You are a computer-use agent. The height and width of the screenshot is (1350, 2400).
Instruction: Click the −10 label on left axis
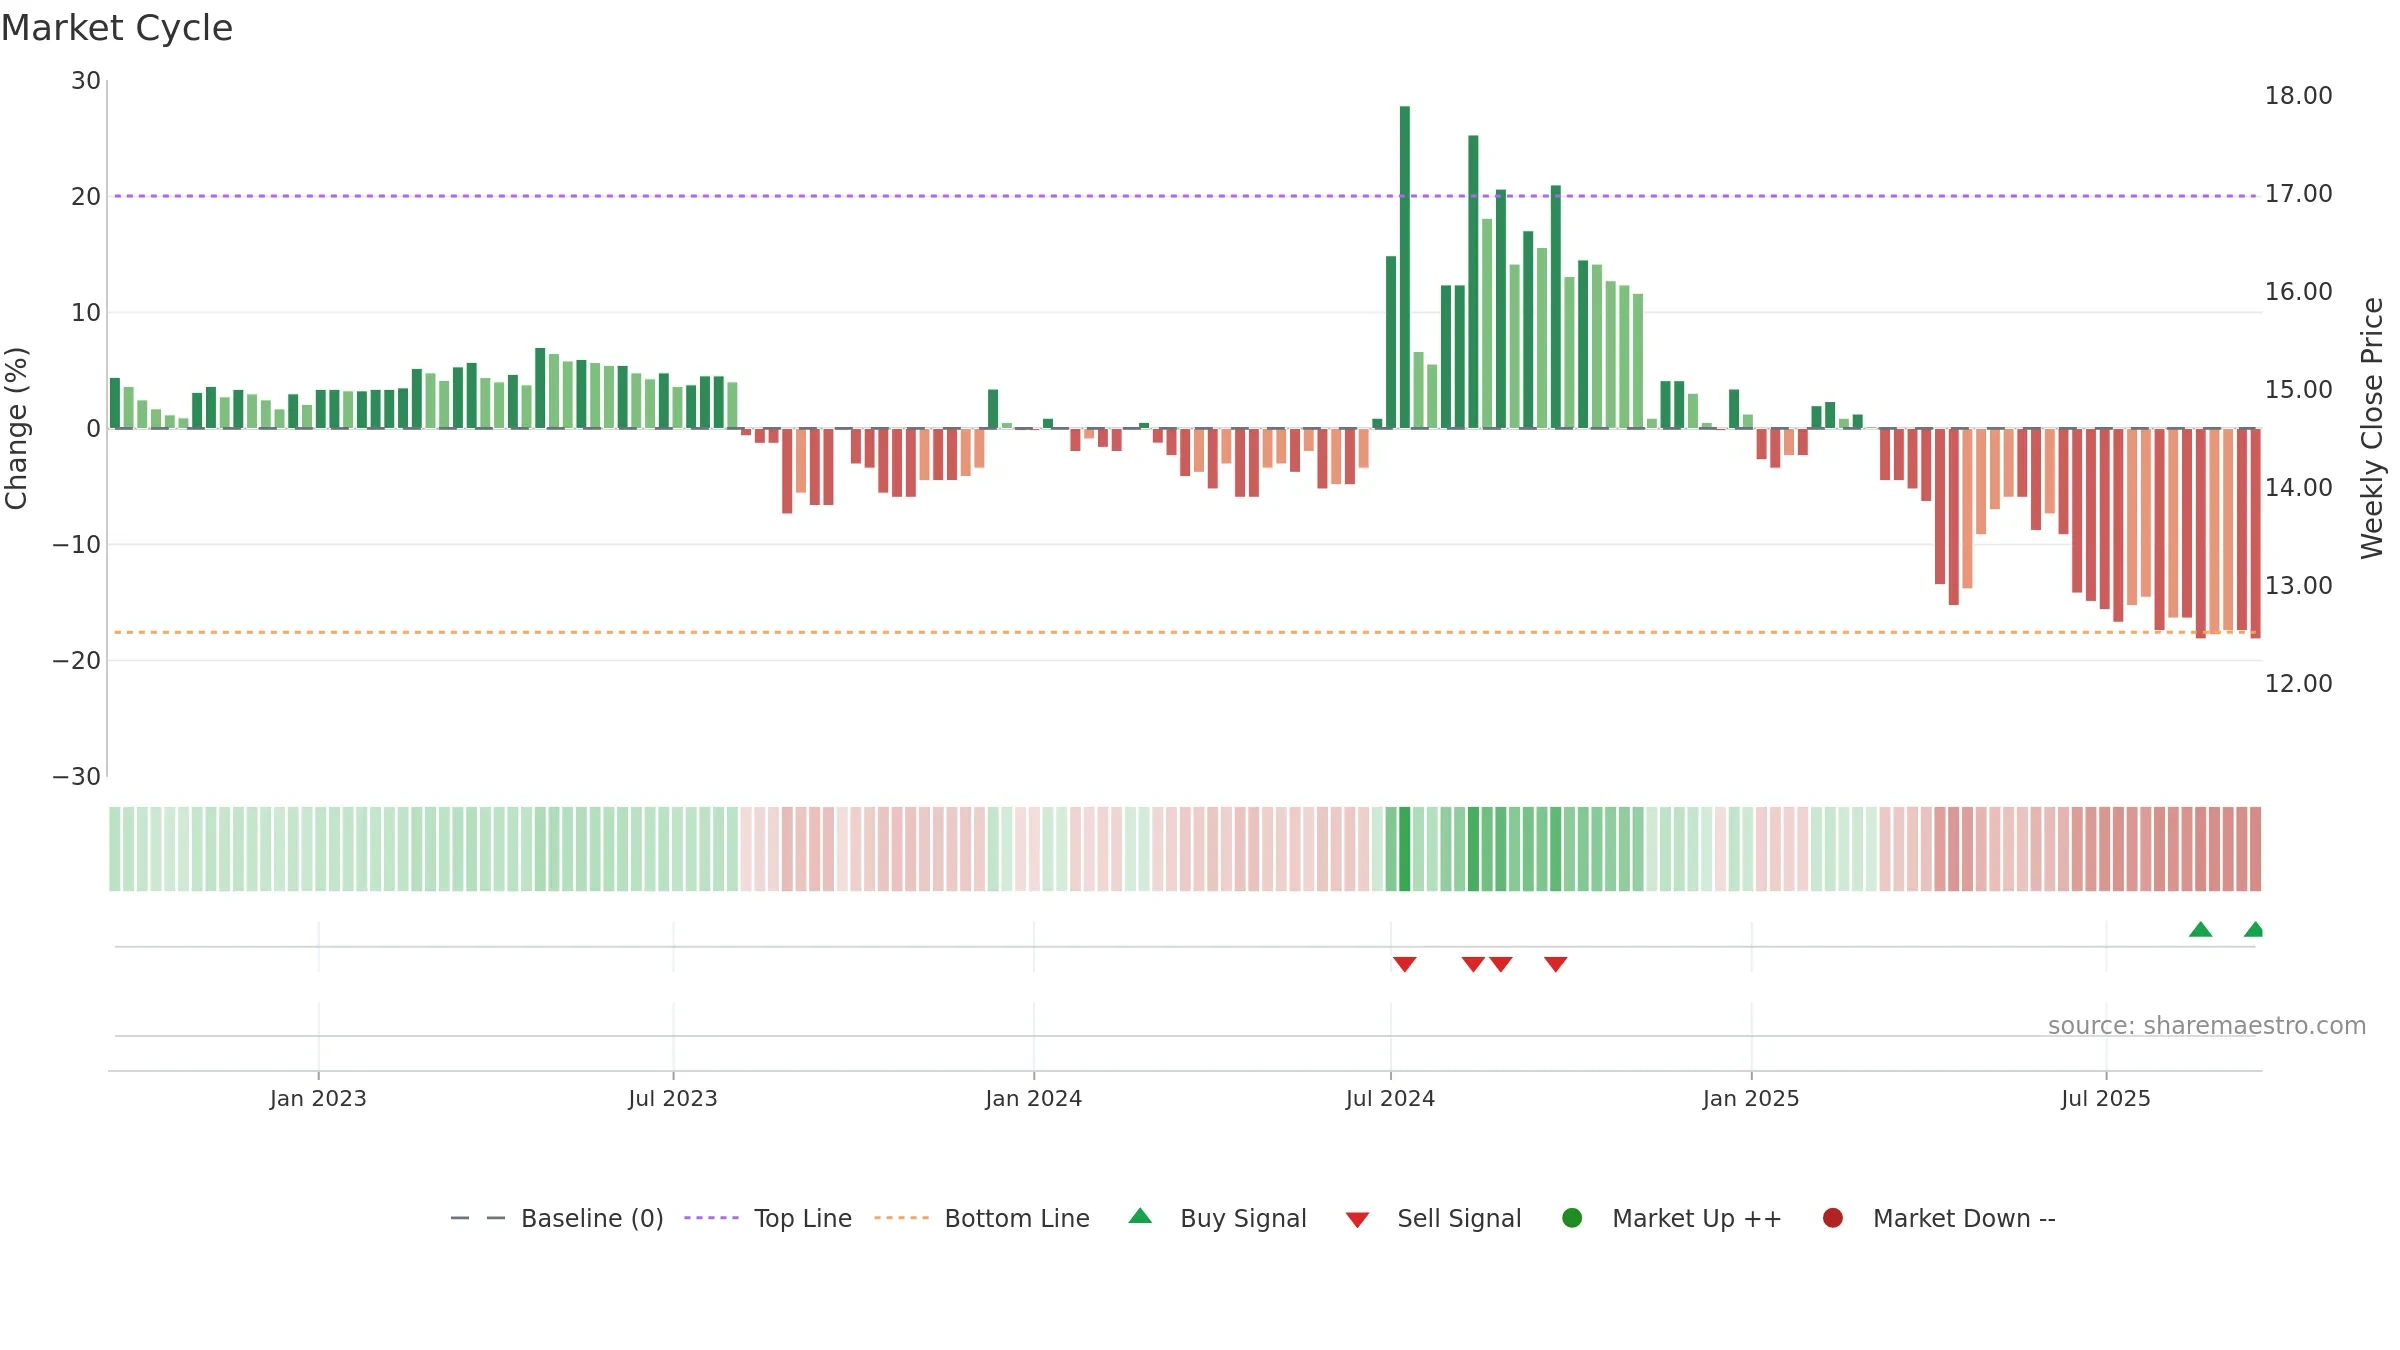click(77, 545)
